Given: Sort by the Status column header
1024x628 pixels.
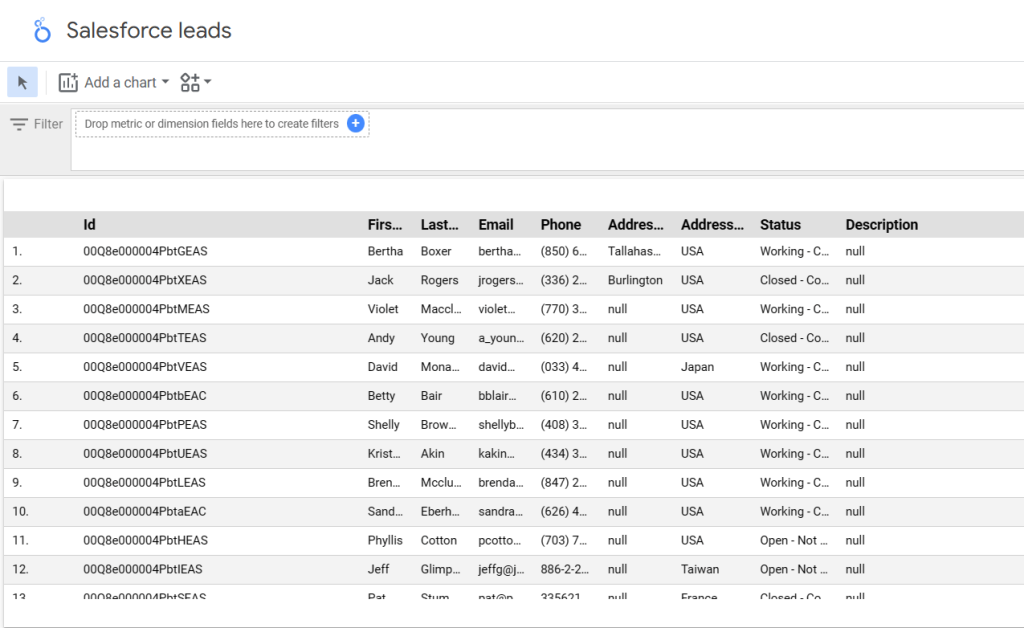Looking at the screenshot, I should point(780,225).
